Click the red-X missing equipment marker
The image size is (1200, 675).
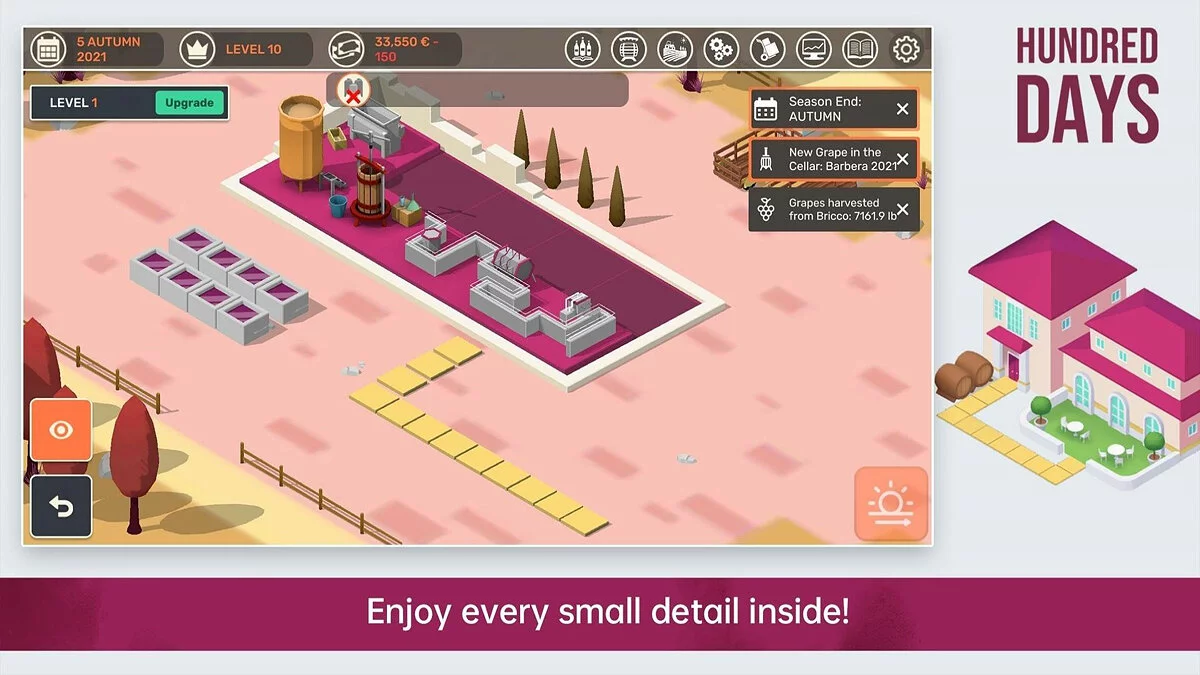(351, 91)
